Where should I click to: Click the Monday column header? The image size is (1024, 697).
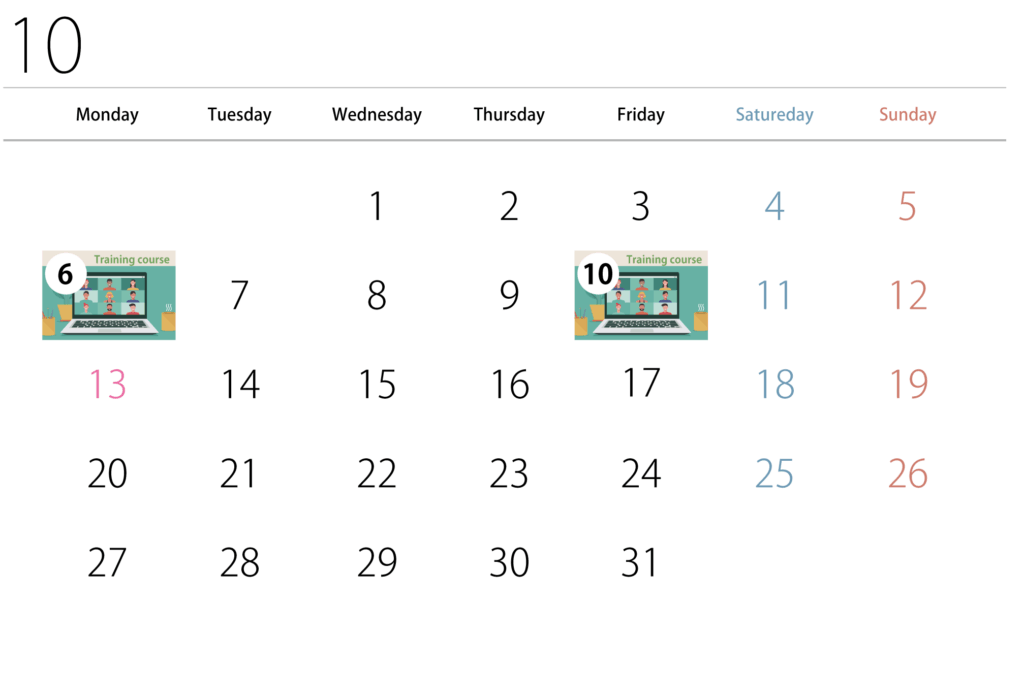107,114
